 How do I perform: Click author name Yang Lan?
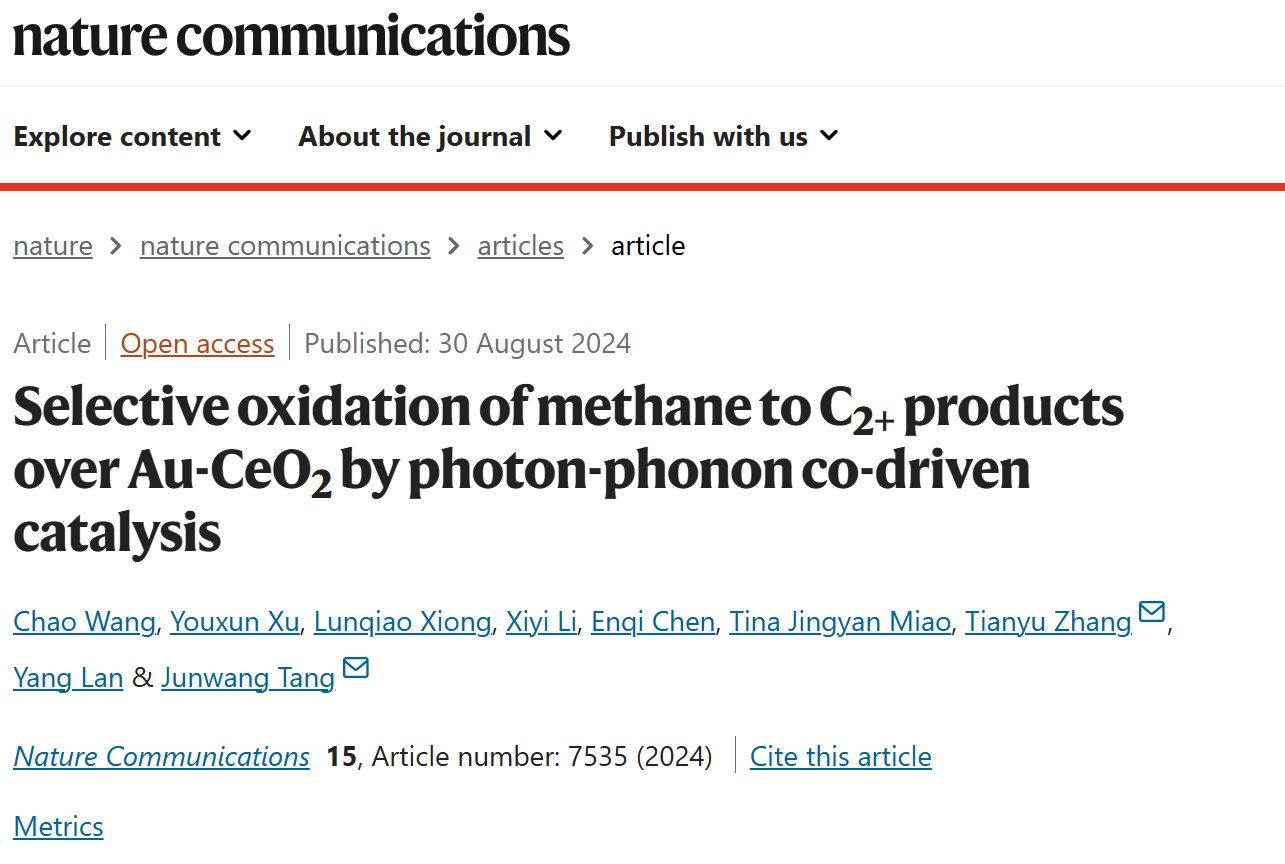click(x=68, y=678)
